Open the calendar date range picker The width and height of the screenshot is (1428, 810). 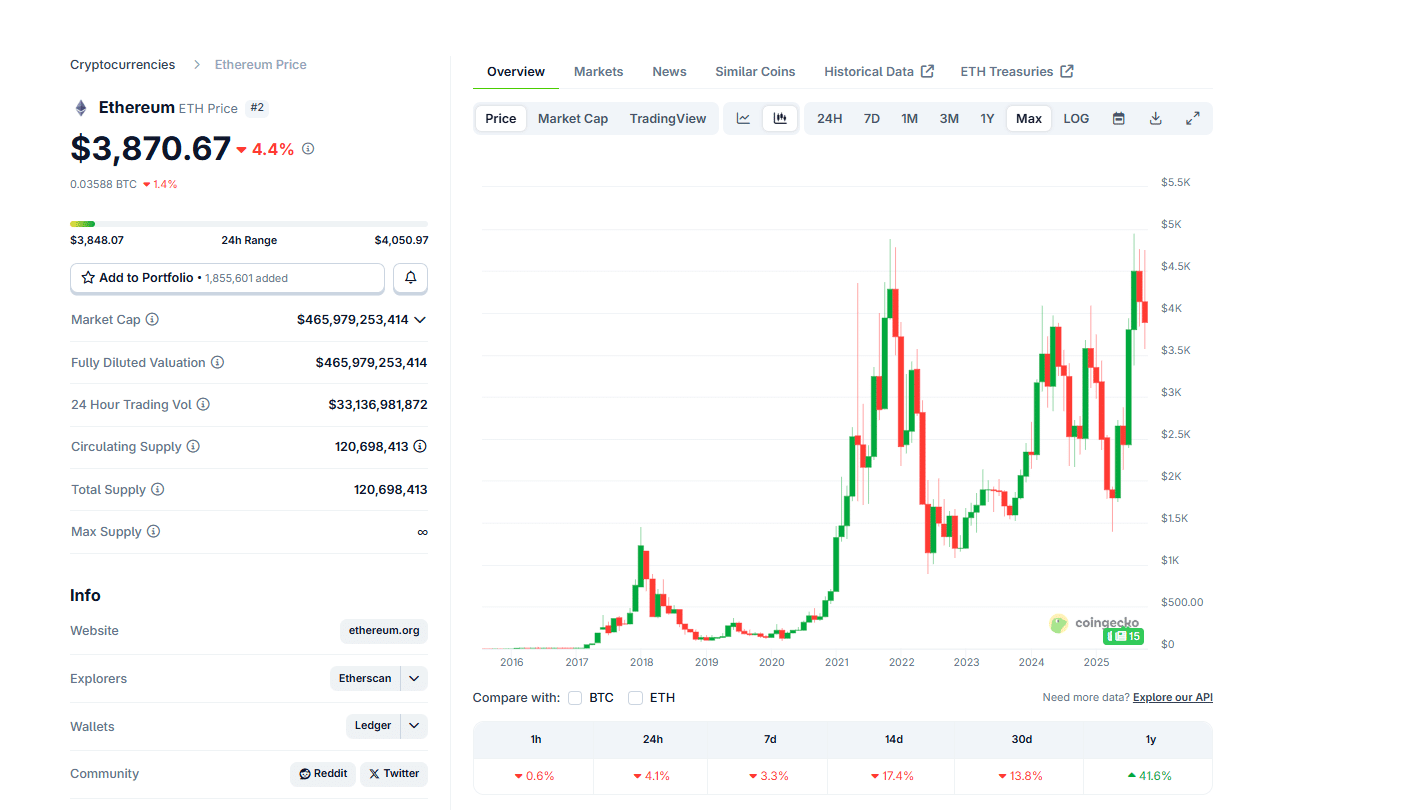click(x=1118, y=118)
